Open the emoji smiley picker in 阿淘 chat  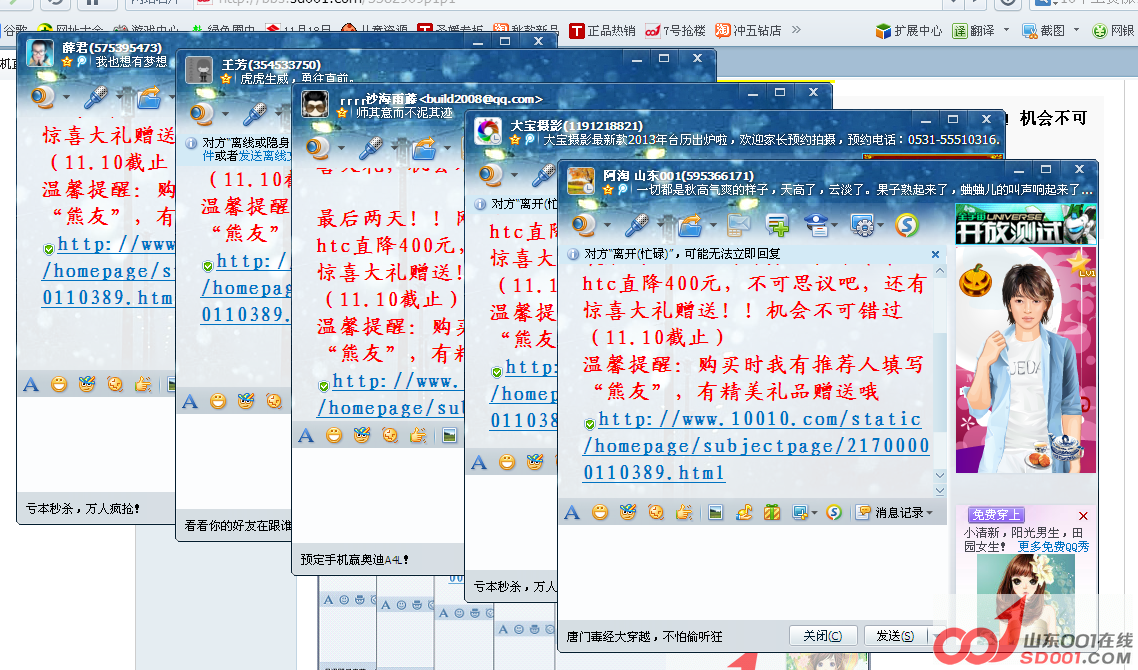(599, 512)
